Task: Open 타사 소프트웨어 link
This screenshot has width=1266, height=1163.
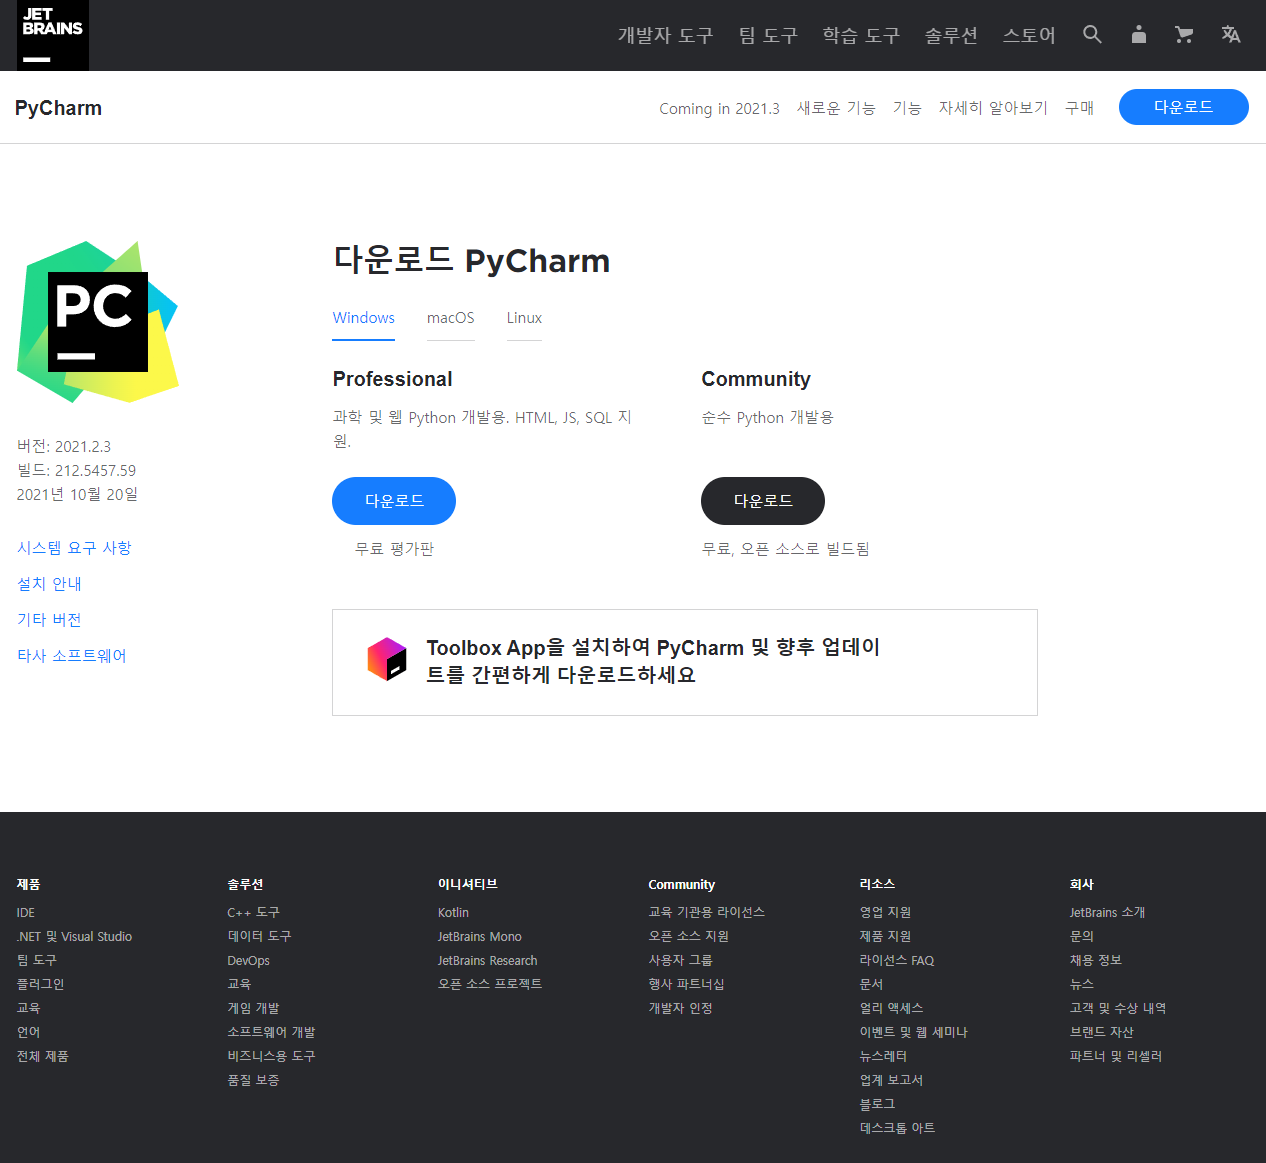Action: (72, 656)
